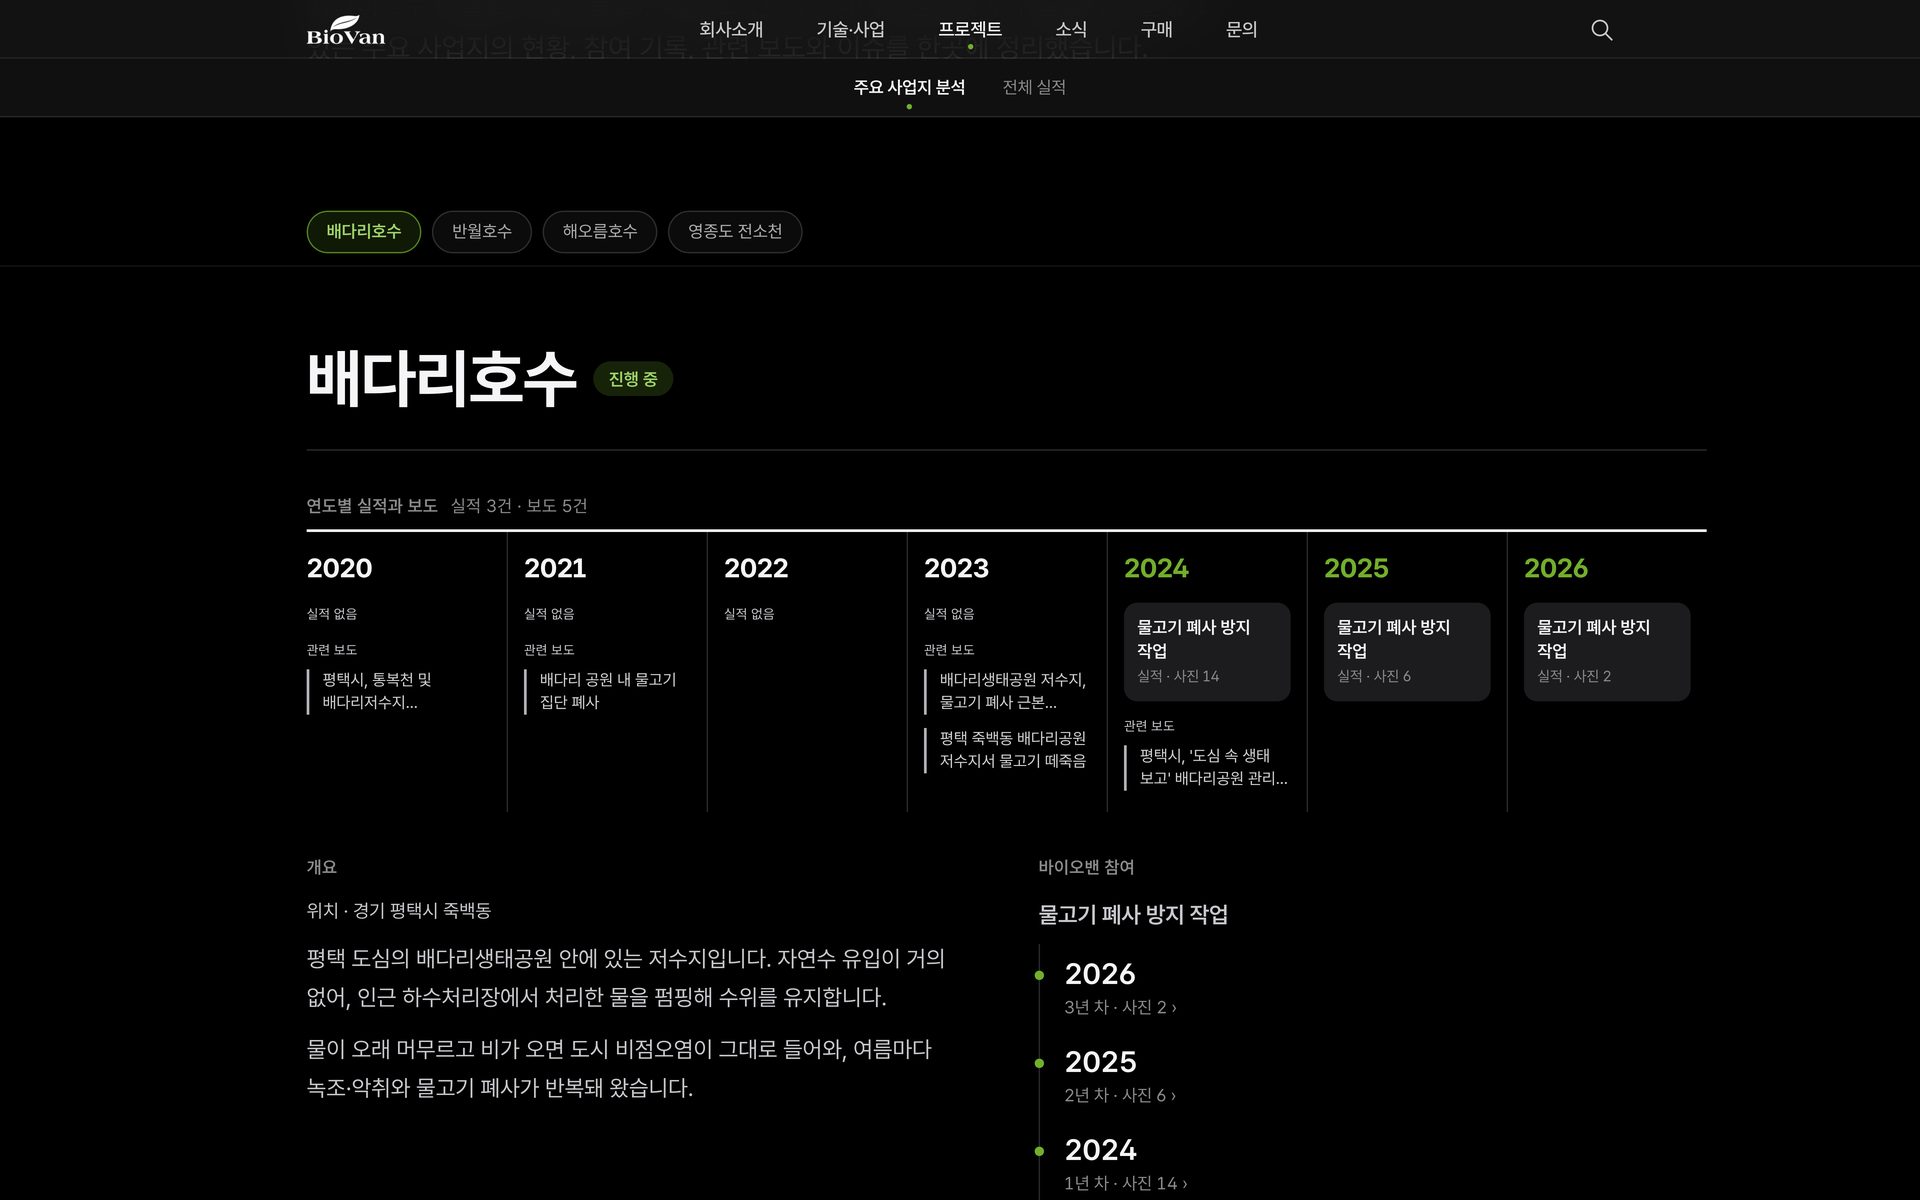
Task: Open the 구매 menu
Action: pyautogui.click(x=1156, y=30)
